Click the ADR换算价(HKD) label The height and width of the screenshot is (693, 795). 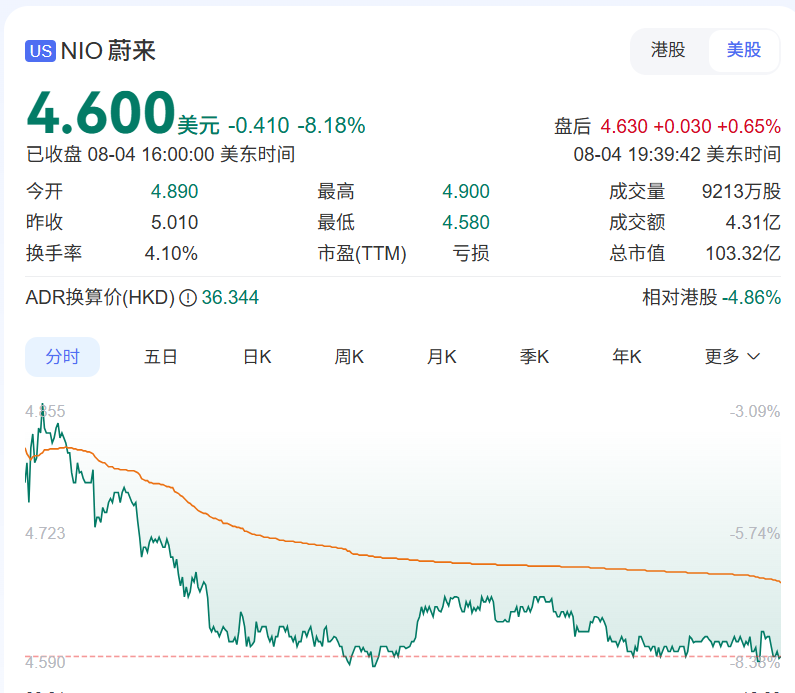point(100,298)
